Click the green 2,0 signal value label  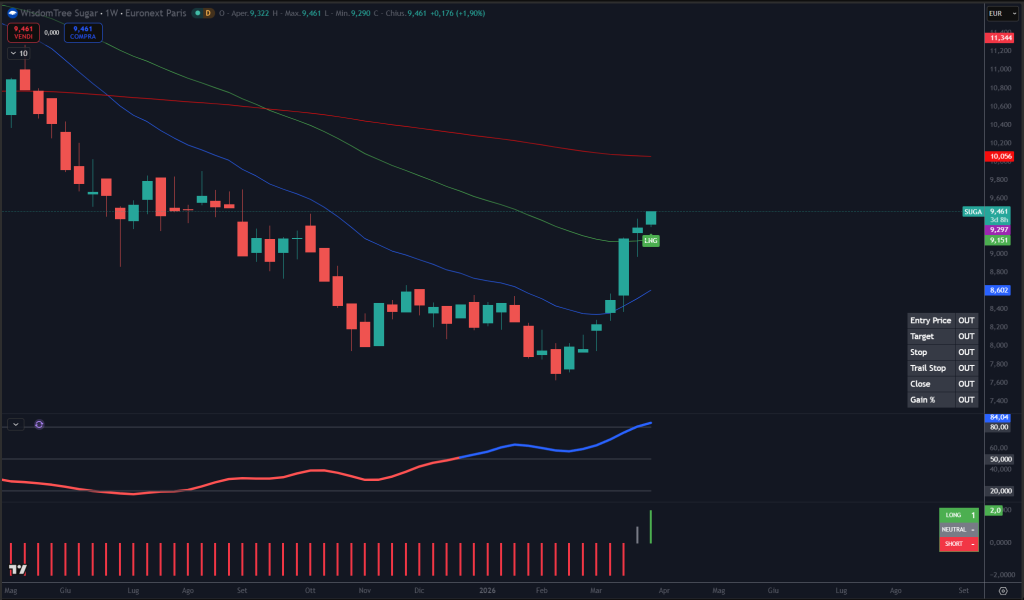tap(995, 511)
